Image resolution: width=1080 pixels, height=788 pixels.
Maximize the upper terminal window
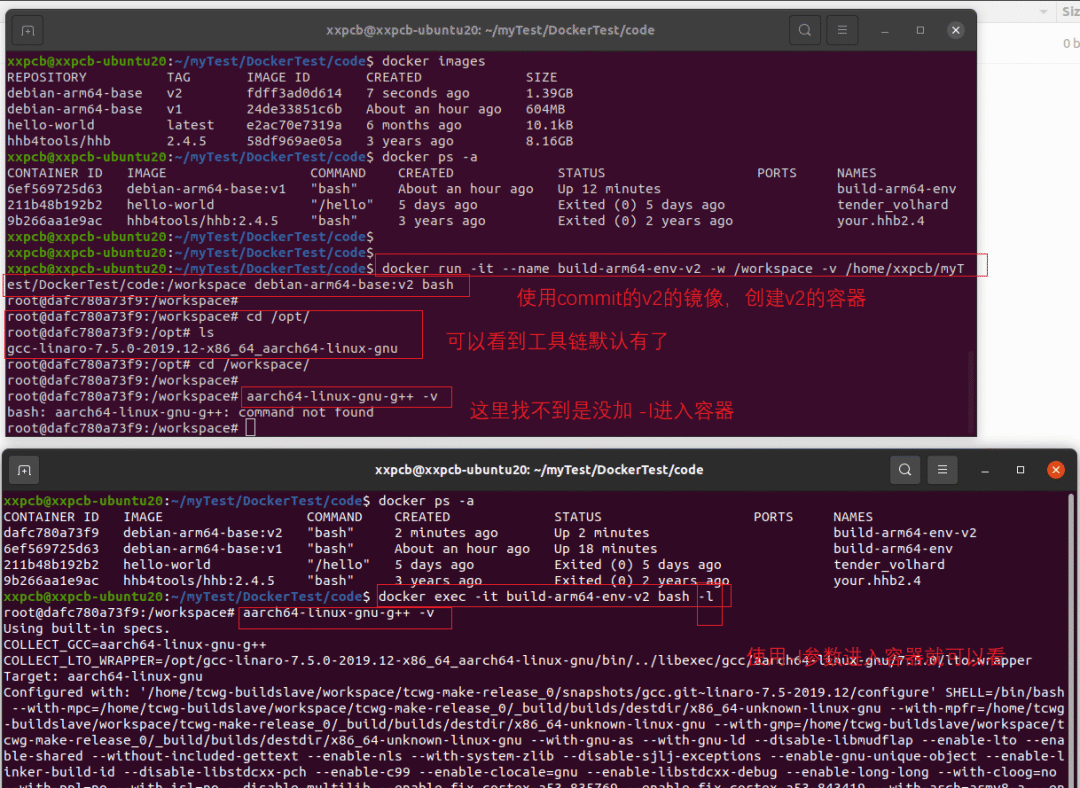pos(920,30)
